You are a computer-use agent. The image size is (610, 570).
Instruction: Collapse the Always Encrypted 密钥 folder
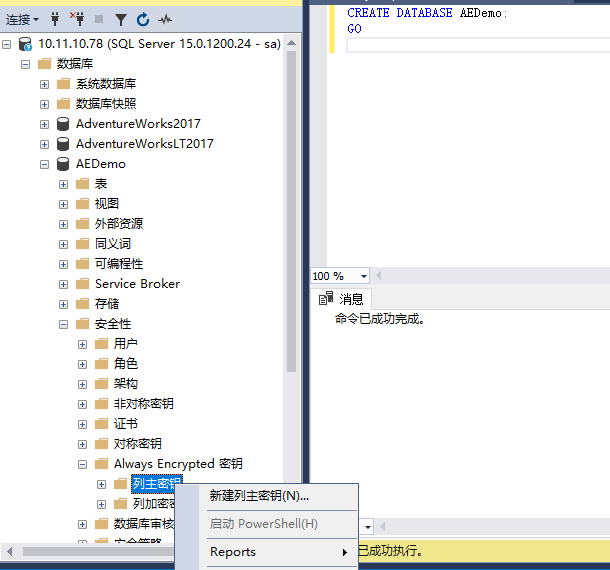[82, 465]
